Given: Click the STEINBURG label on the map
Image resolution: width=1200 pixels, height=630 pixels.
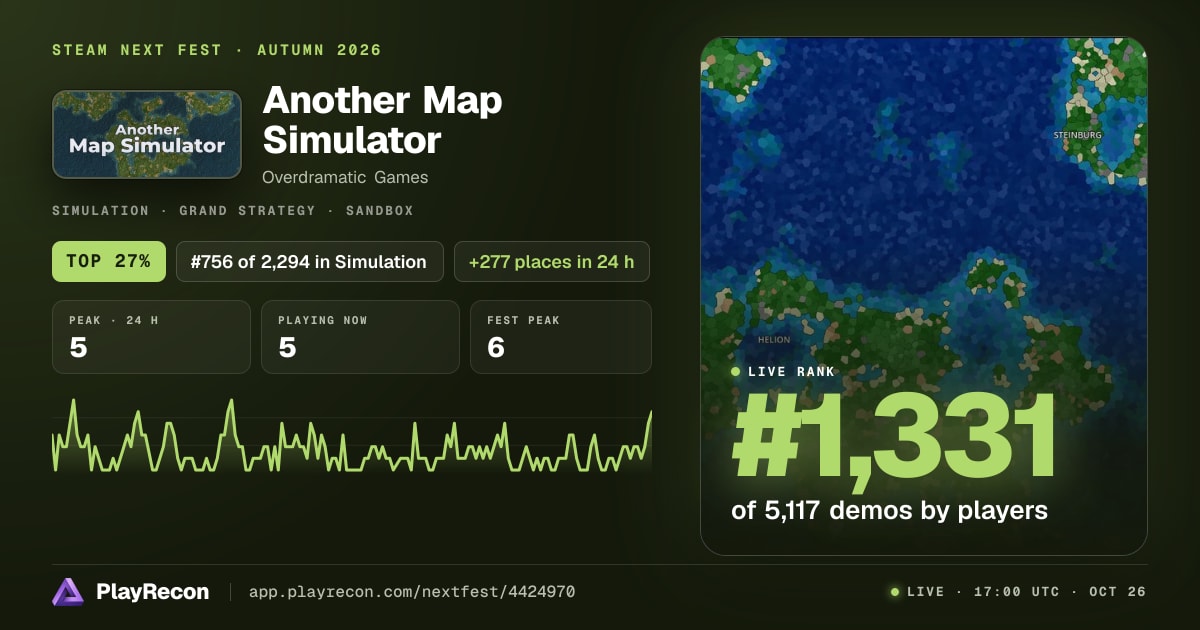Looking at the screenshot, I should [x=1078, y=134].
